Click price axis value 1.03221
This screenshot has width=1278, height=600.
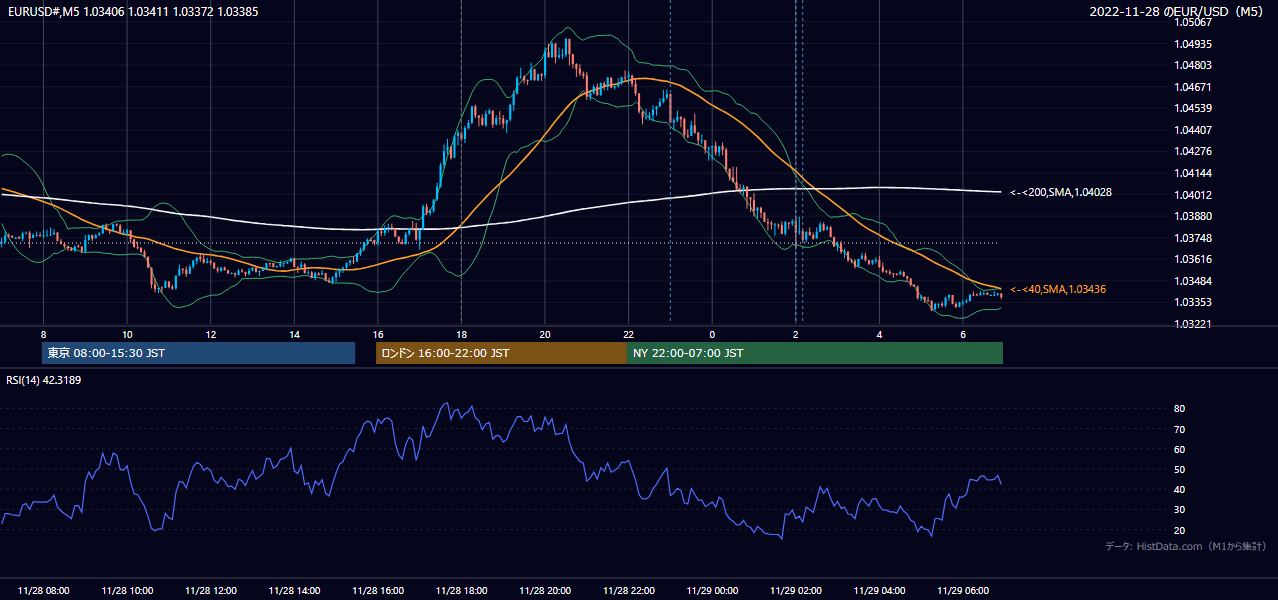(1192, 324)
